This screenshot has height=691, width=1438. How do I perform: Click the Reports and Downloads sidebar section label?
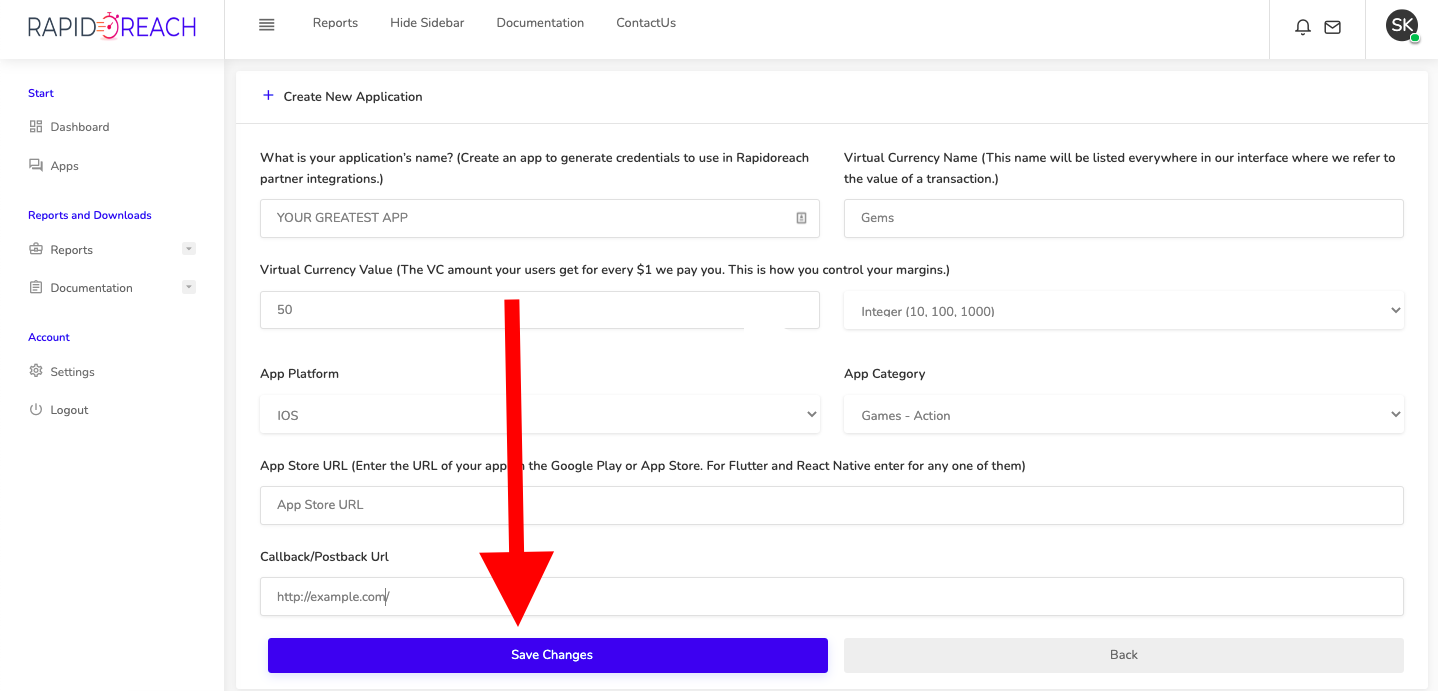pyautogui.click(x=90, y=215)
